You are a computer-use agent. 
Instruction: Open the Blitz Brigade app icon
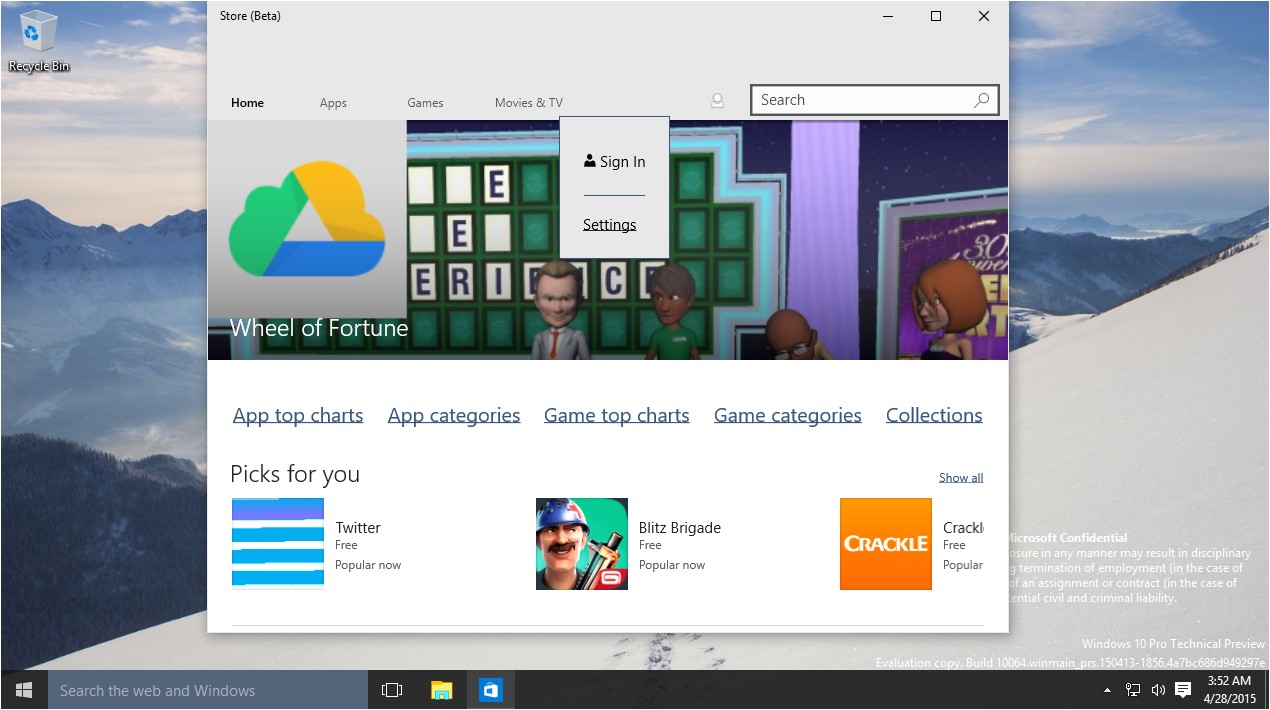coord(582,543)
